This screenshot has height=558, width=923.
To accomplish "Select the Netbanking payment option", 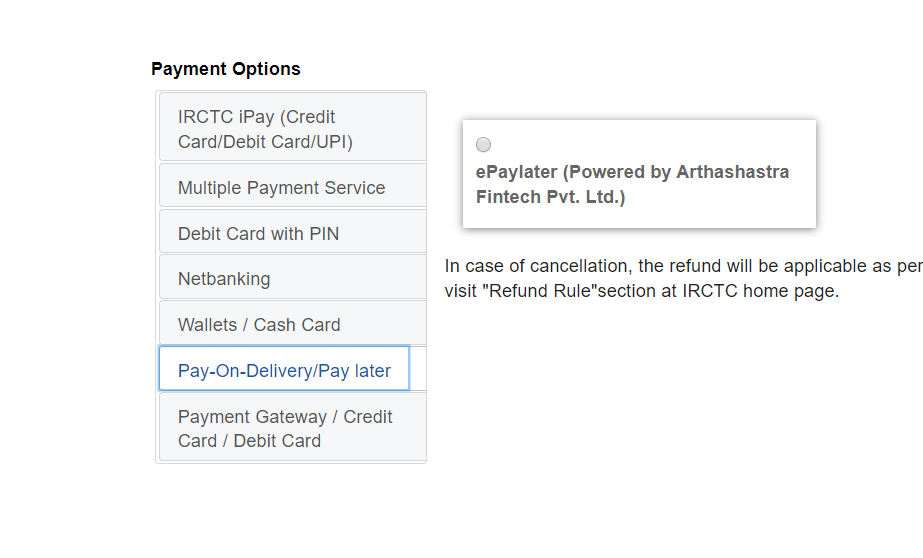I will 292,278.
